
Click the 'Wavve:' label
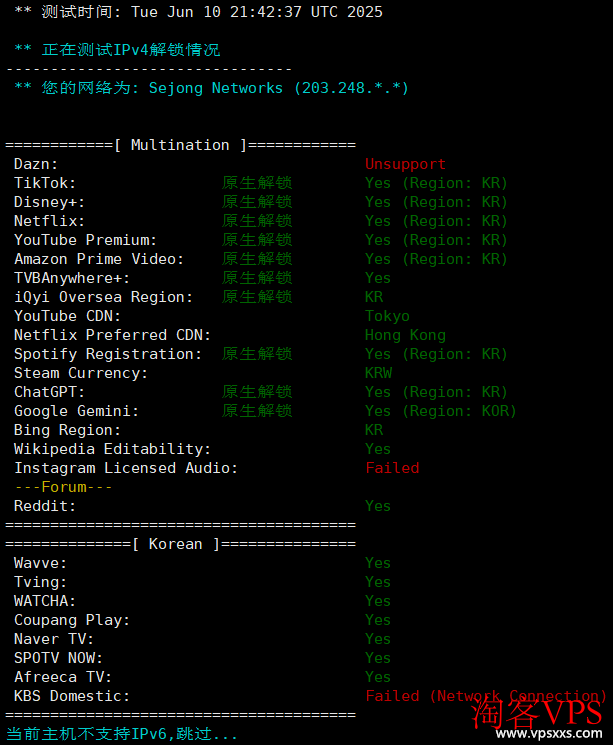point(40,563)
